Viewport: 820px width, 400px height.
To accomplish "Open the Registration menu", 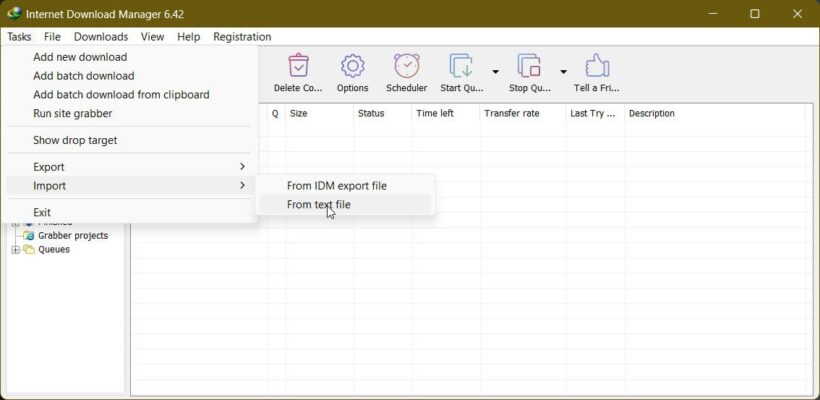I will [x=242, y=37].
